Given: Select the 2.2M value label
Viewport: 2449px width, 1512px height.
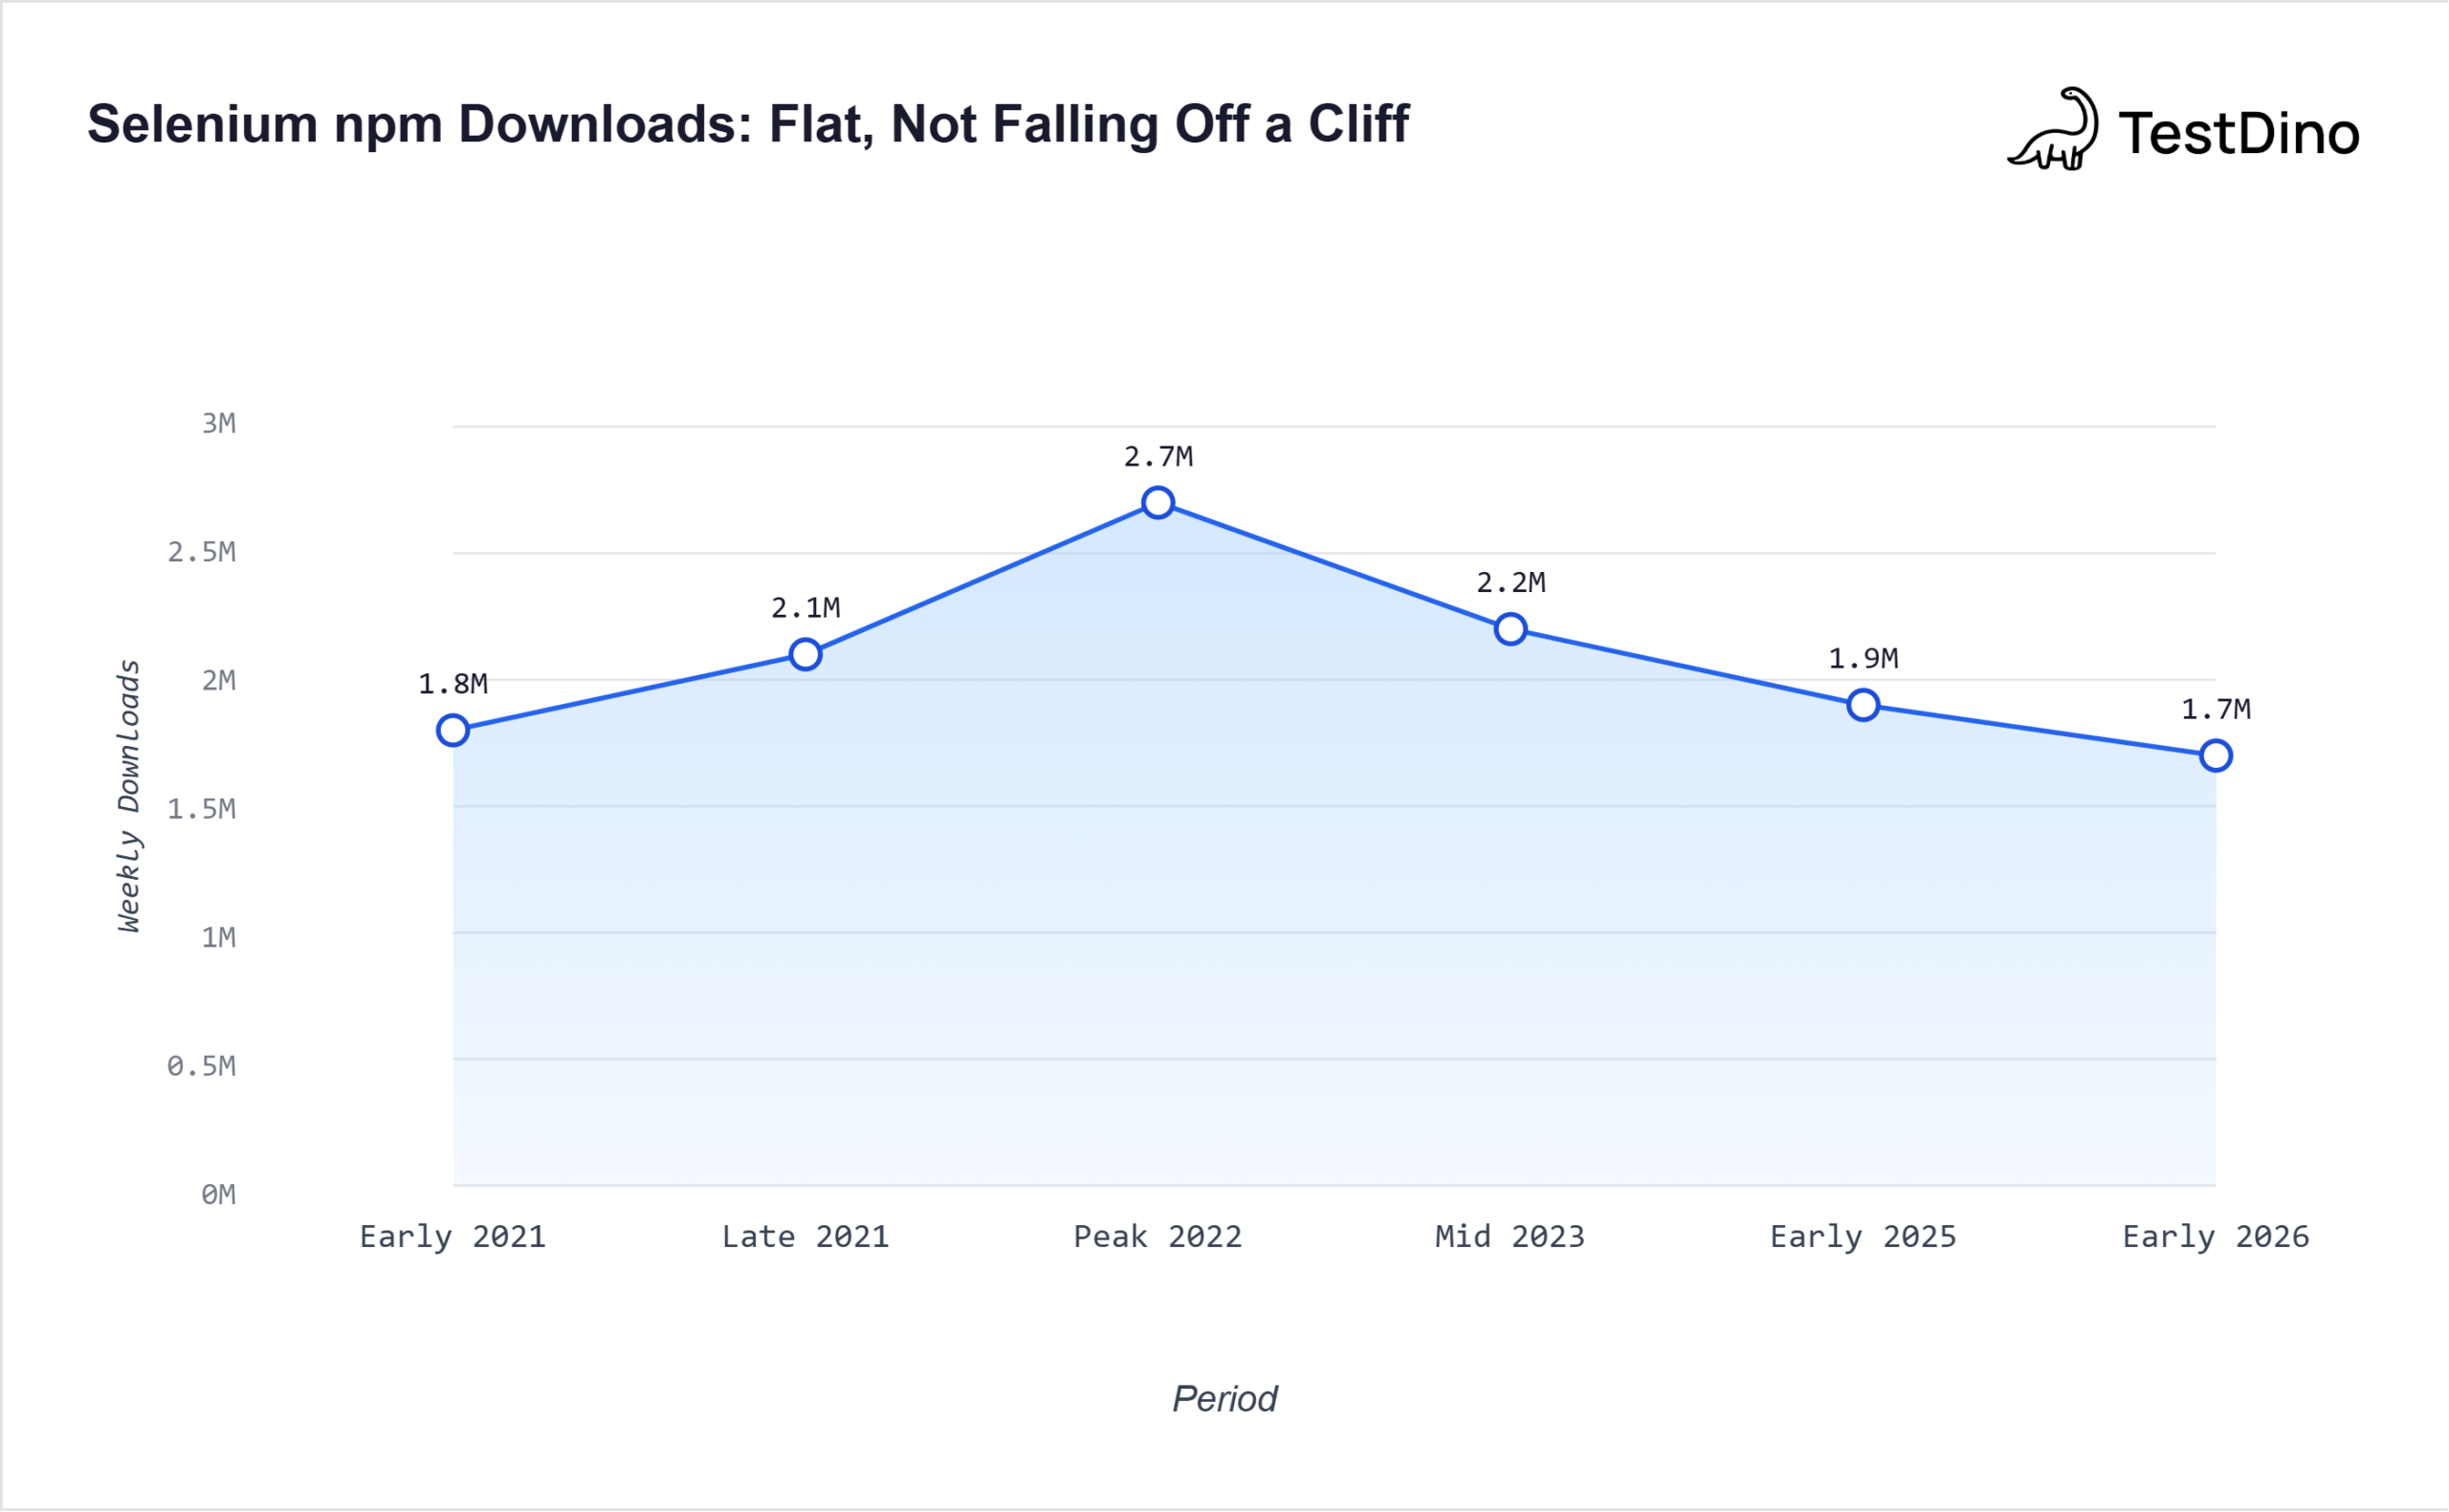Looking at the screenshot, I should click(1510, 583).
